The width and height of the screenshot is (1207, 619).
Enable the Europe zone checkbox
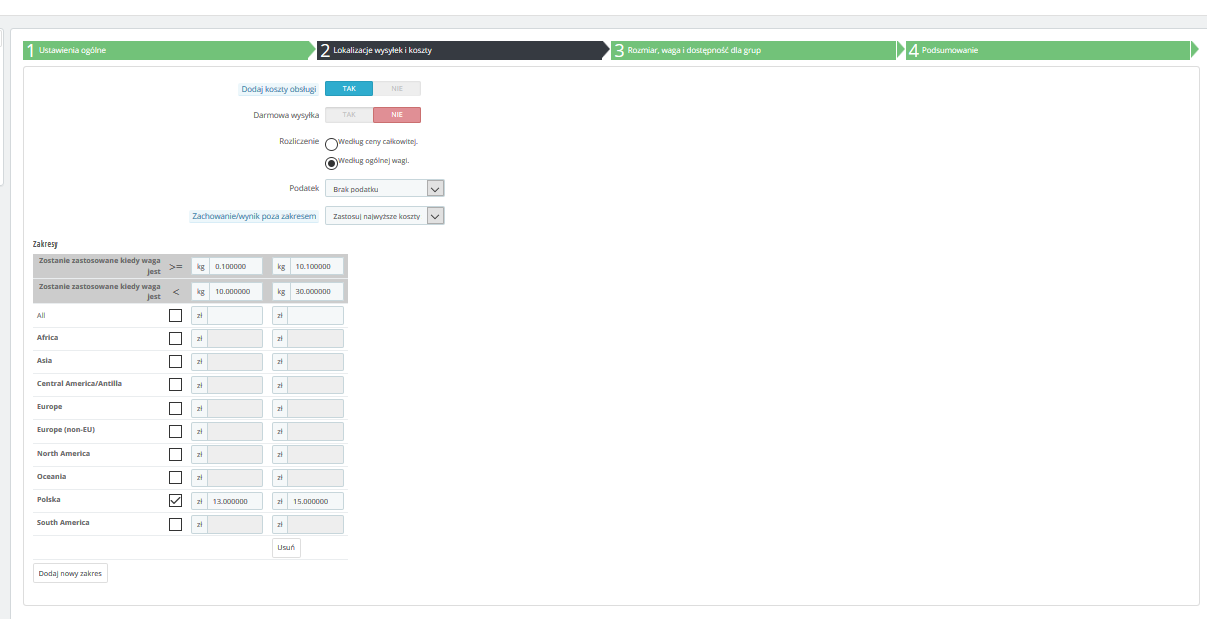click(x=176, y=408)
